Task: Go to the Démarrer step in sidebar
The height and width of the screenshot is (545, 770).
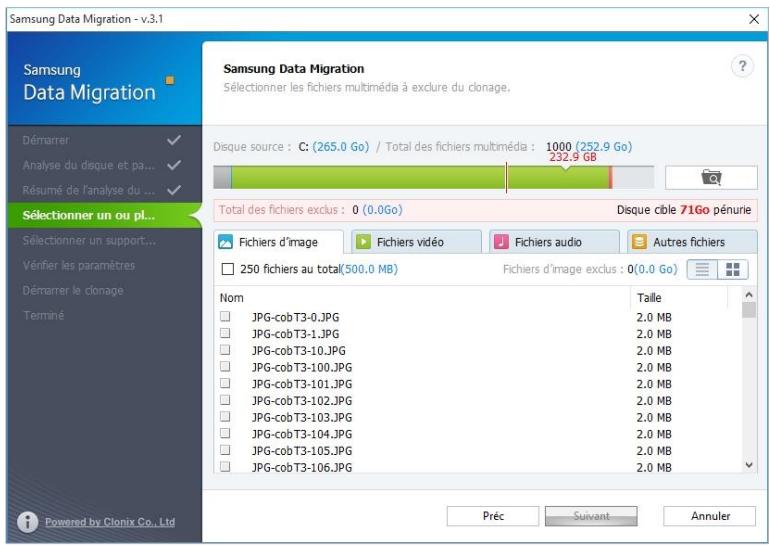Action: 105,140
